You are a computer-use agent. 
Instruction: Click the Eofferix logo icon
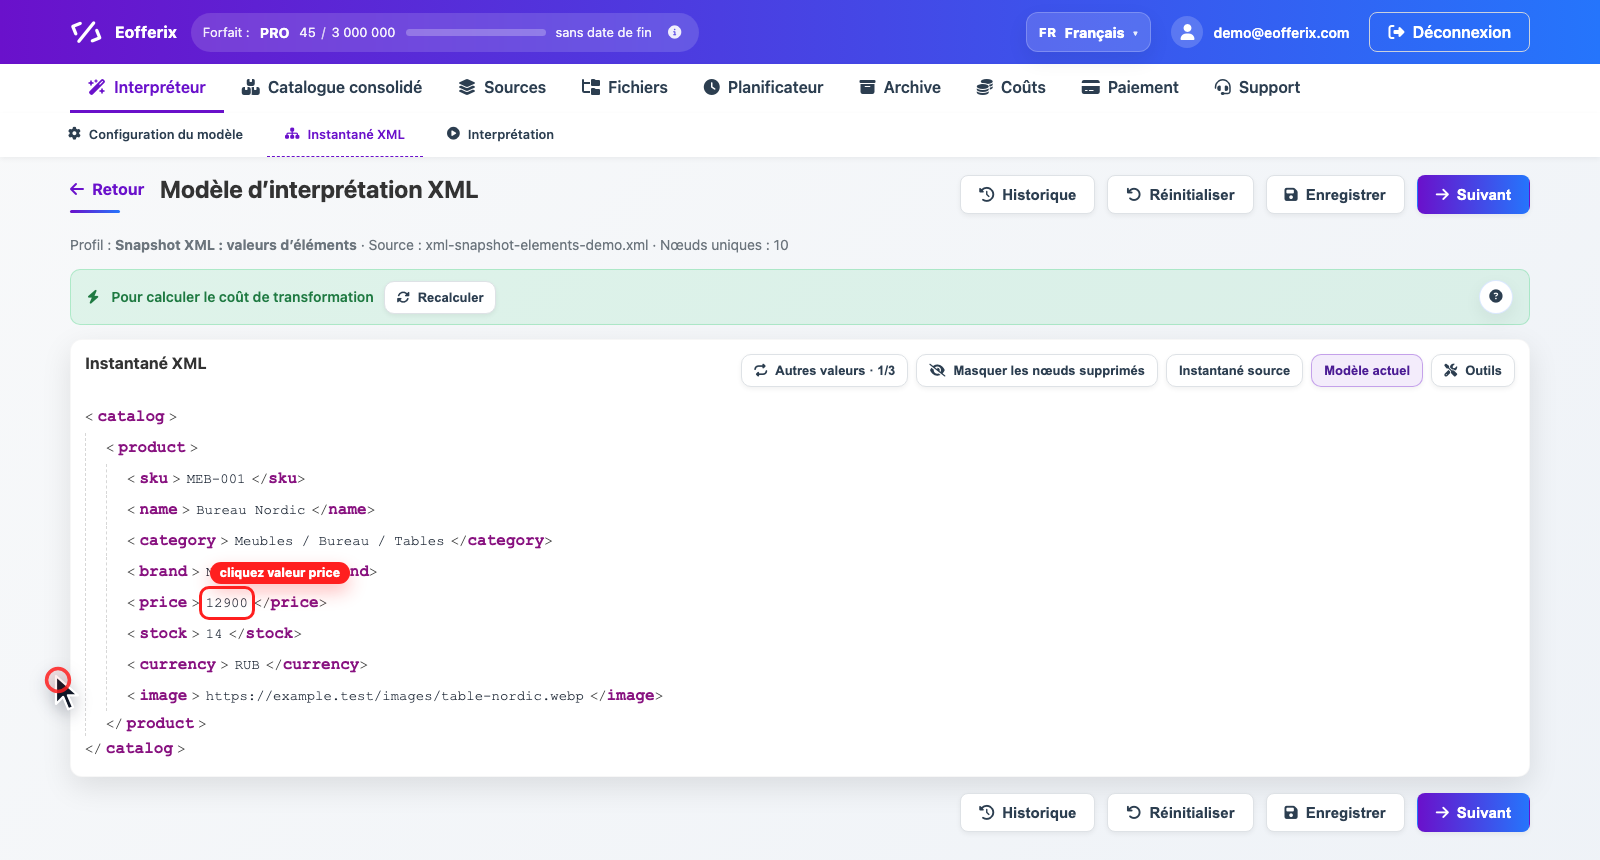coord(86,32)
